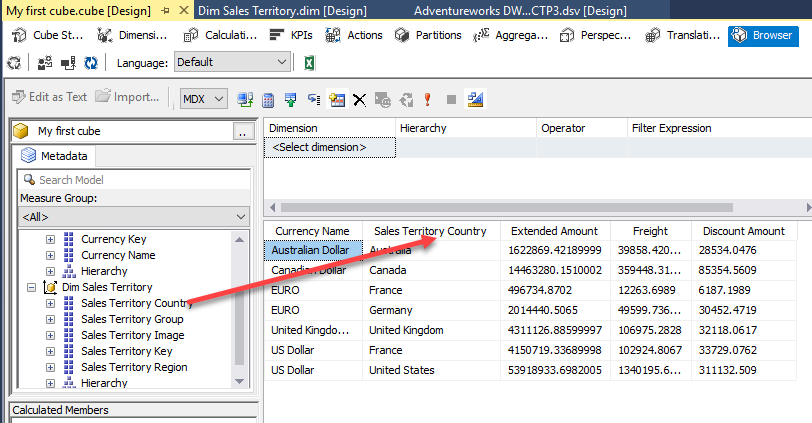Click the Search Model input field
The width and height of the screenshot is (812, 423).
(133, 180)
